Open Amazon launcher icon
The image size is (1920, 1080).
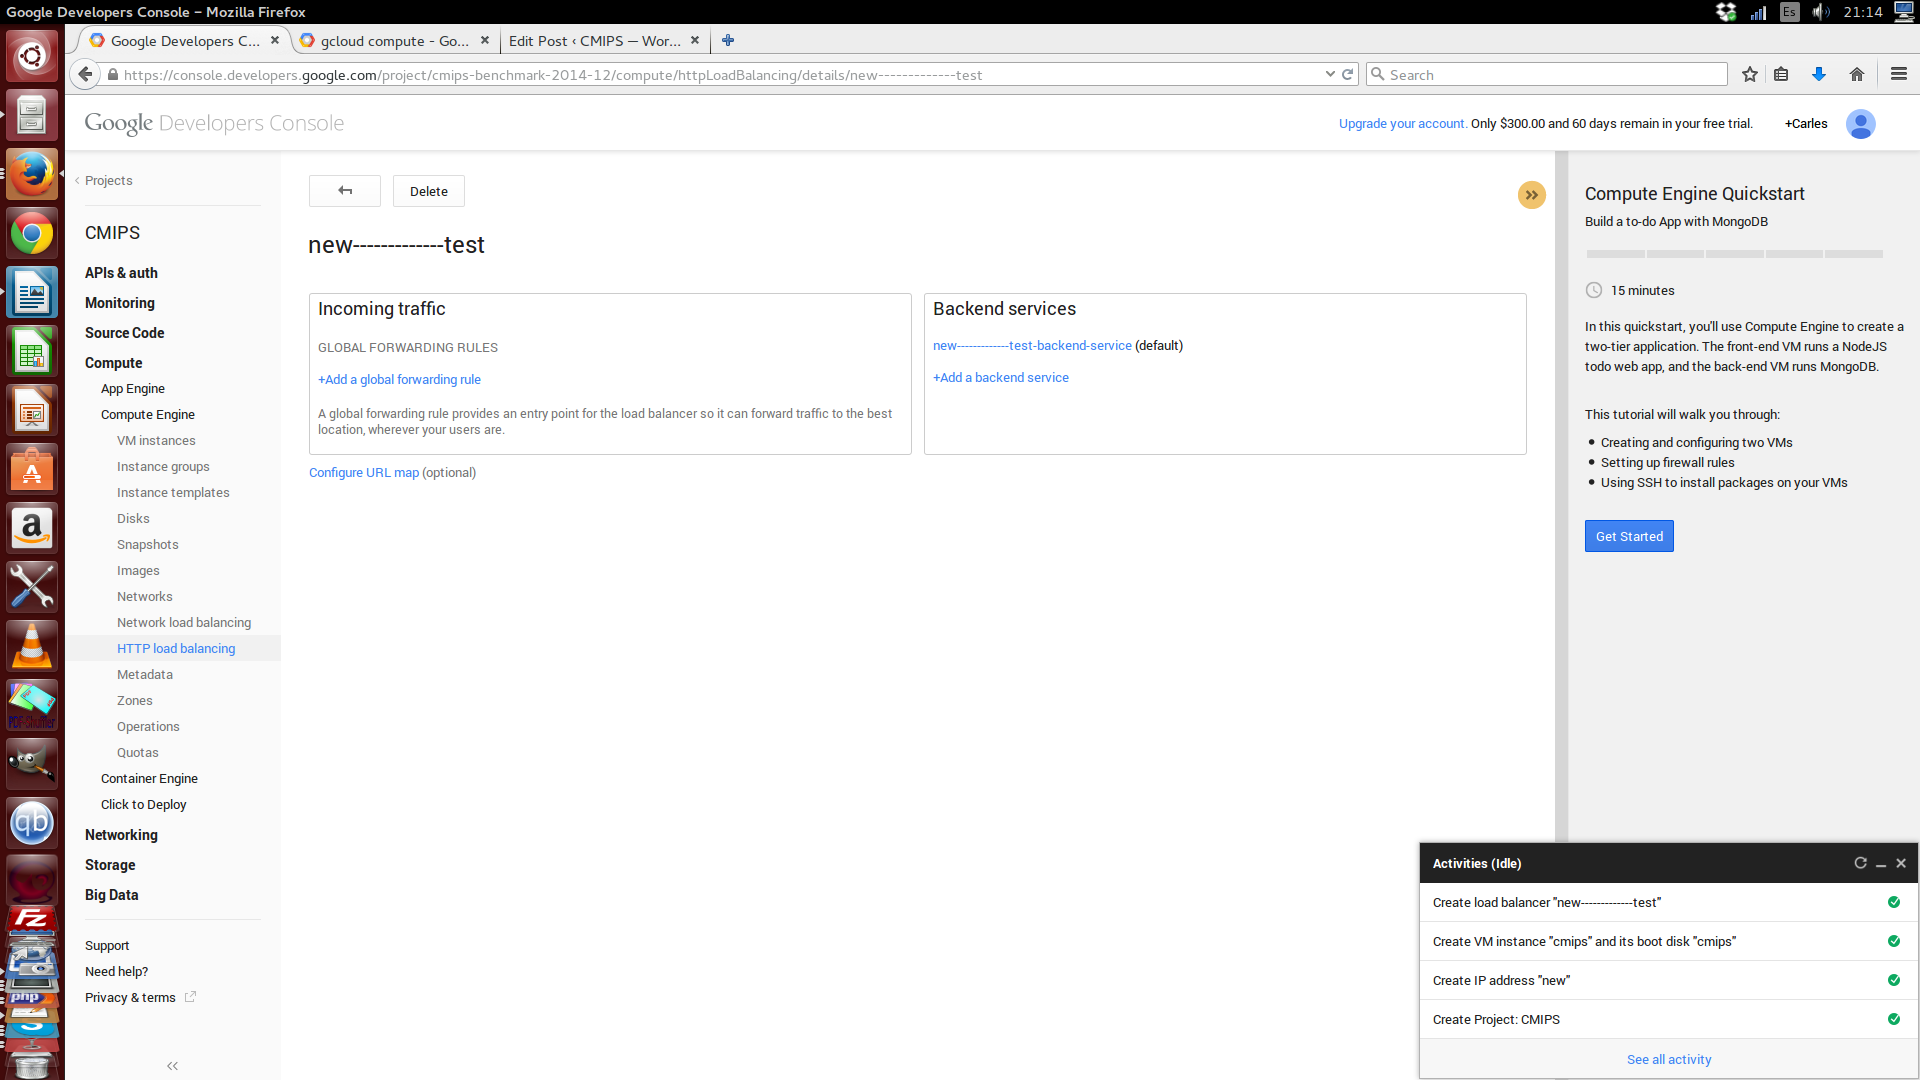[32, 529]
